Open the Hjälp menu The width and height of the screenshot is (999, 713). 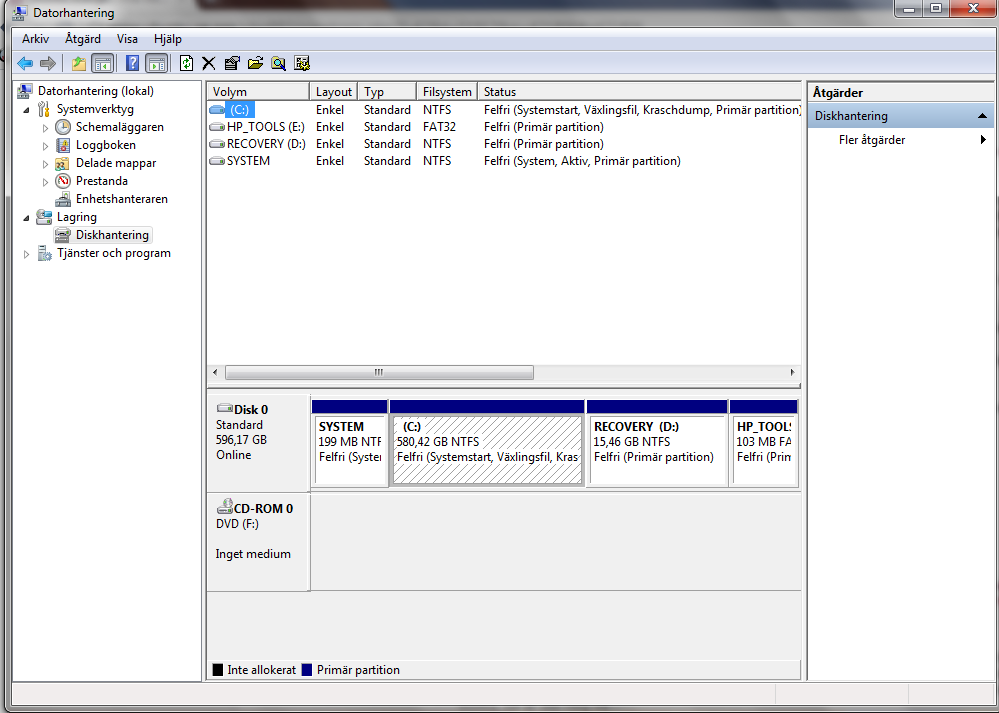point(168,39)
